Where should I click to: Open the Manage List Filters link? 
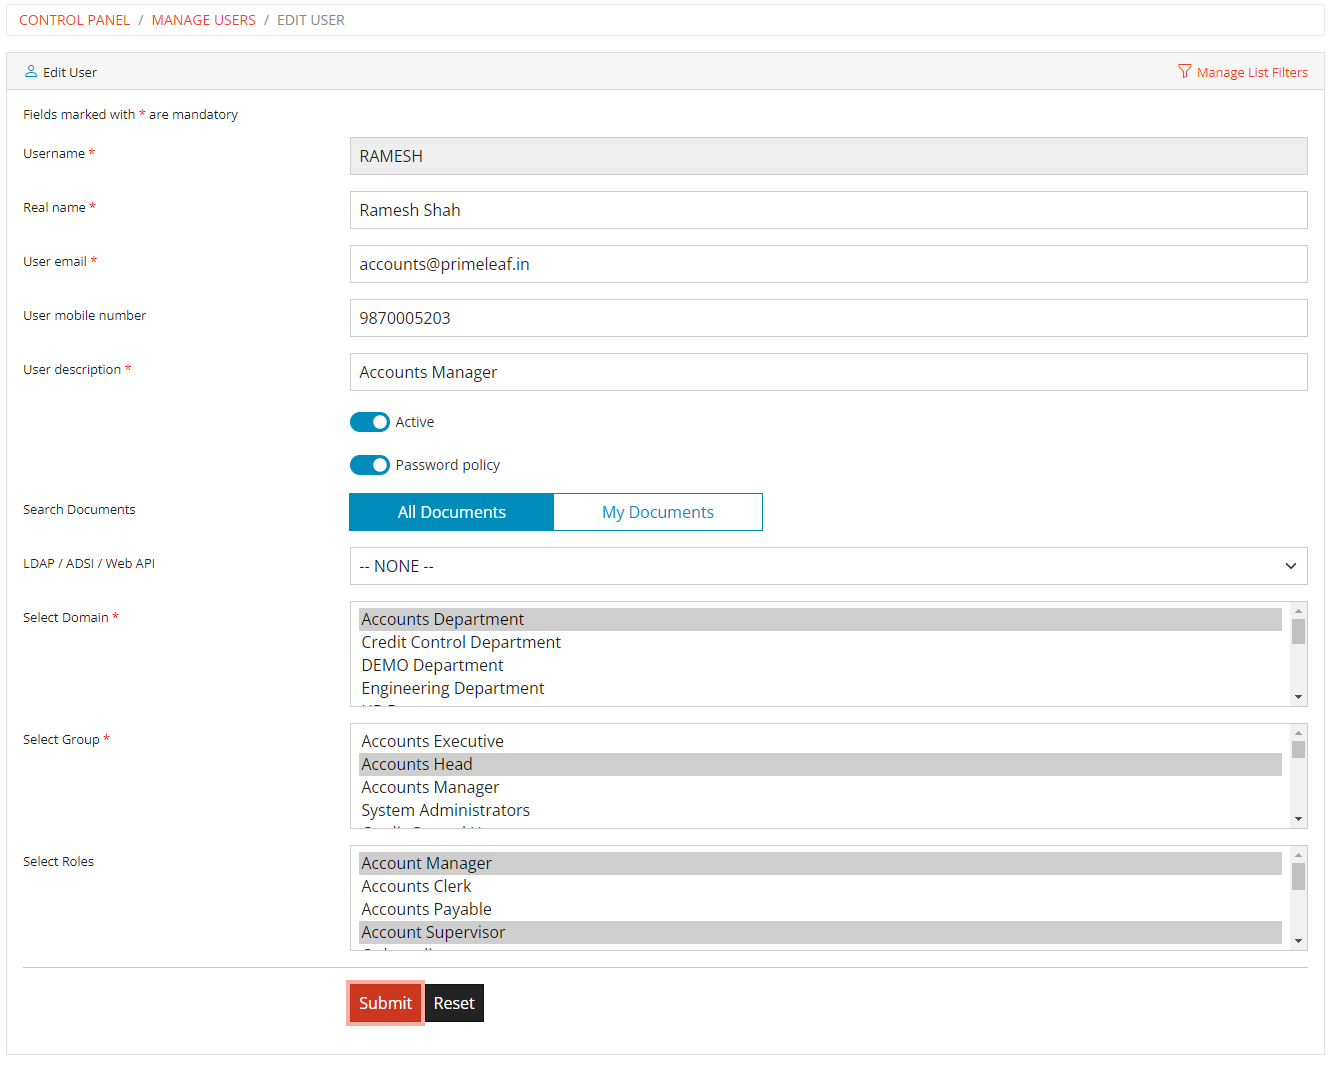[x=1250, y=71]
